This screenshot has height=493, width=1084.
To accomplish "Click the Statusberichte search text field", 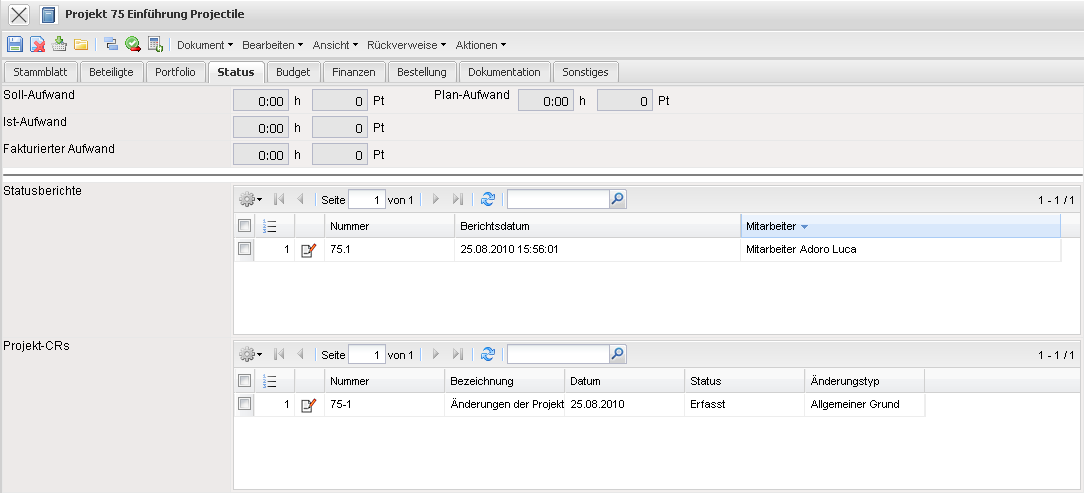I will pos(557,200).
